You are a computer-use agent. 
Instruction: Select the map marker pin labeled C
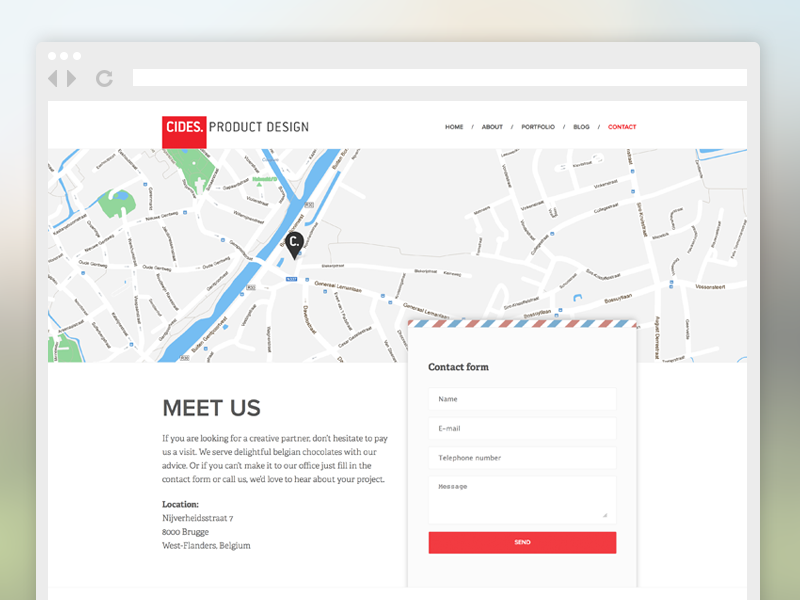point(294,242)
